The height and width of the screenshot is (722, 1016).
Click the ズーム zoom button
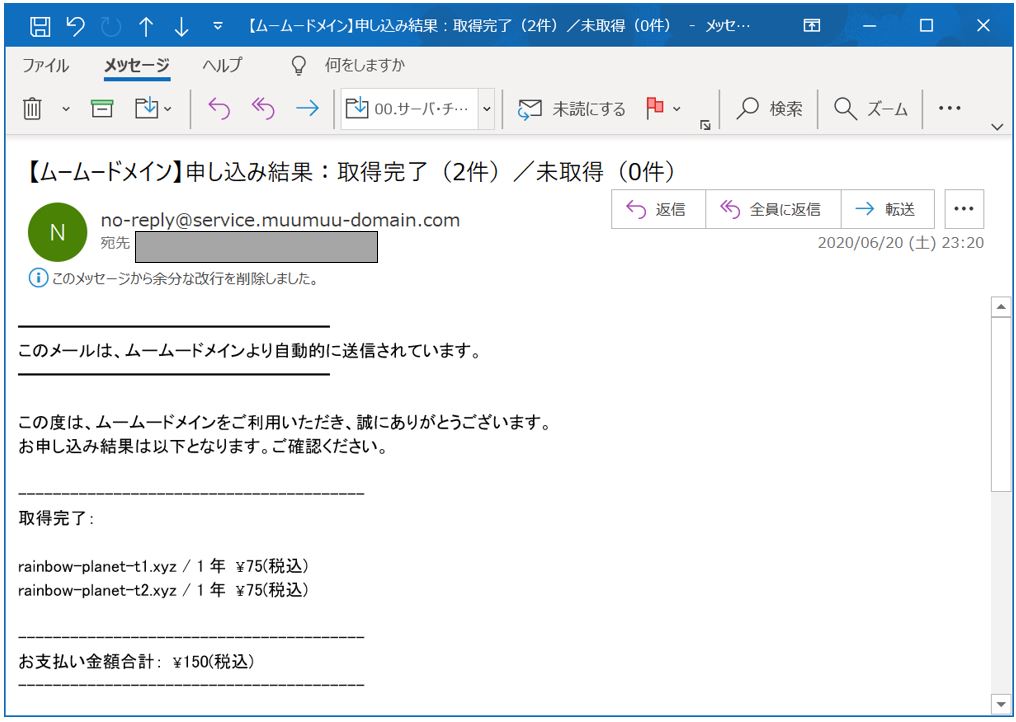pos(870,109)
